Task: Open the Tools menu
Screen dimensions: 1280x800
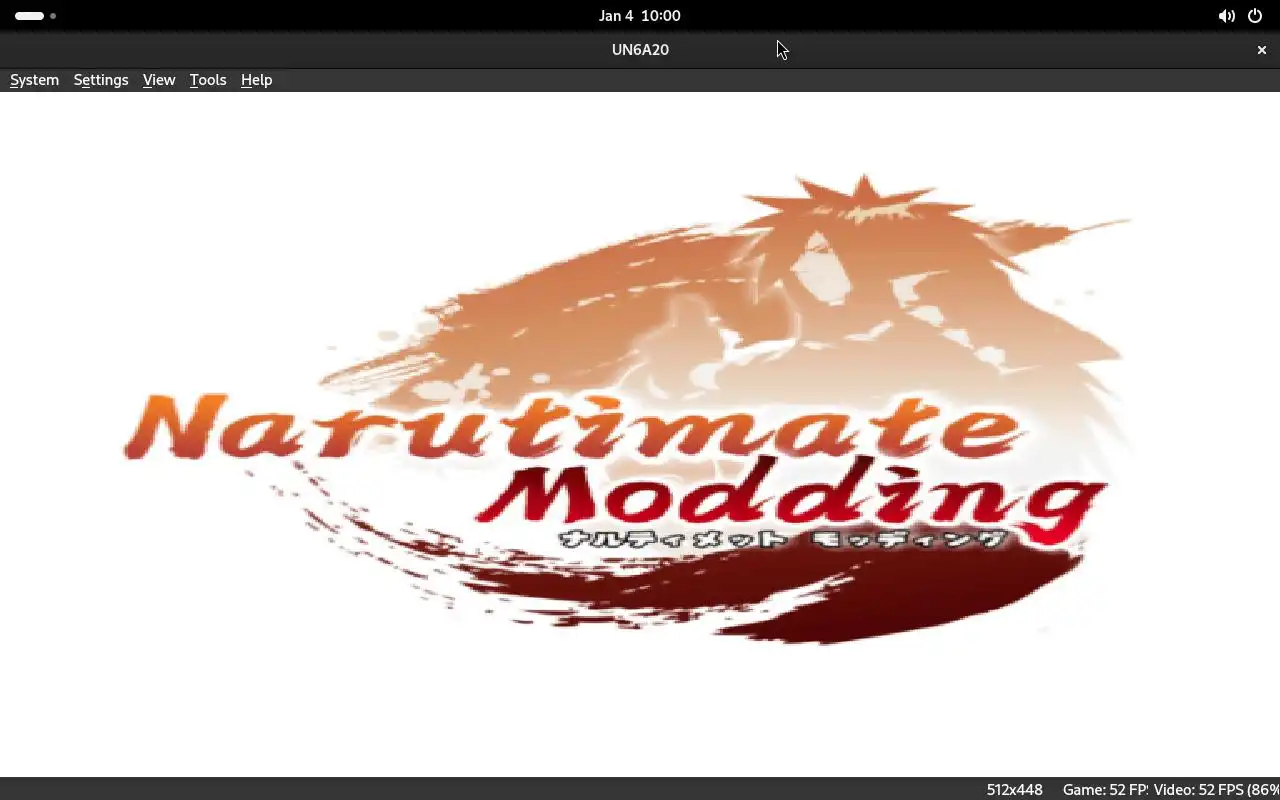Action: [208, 80]
